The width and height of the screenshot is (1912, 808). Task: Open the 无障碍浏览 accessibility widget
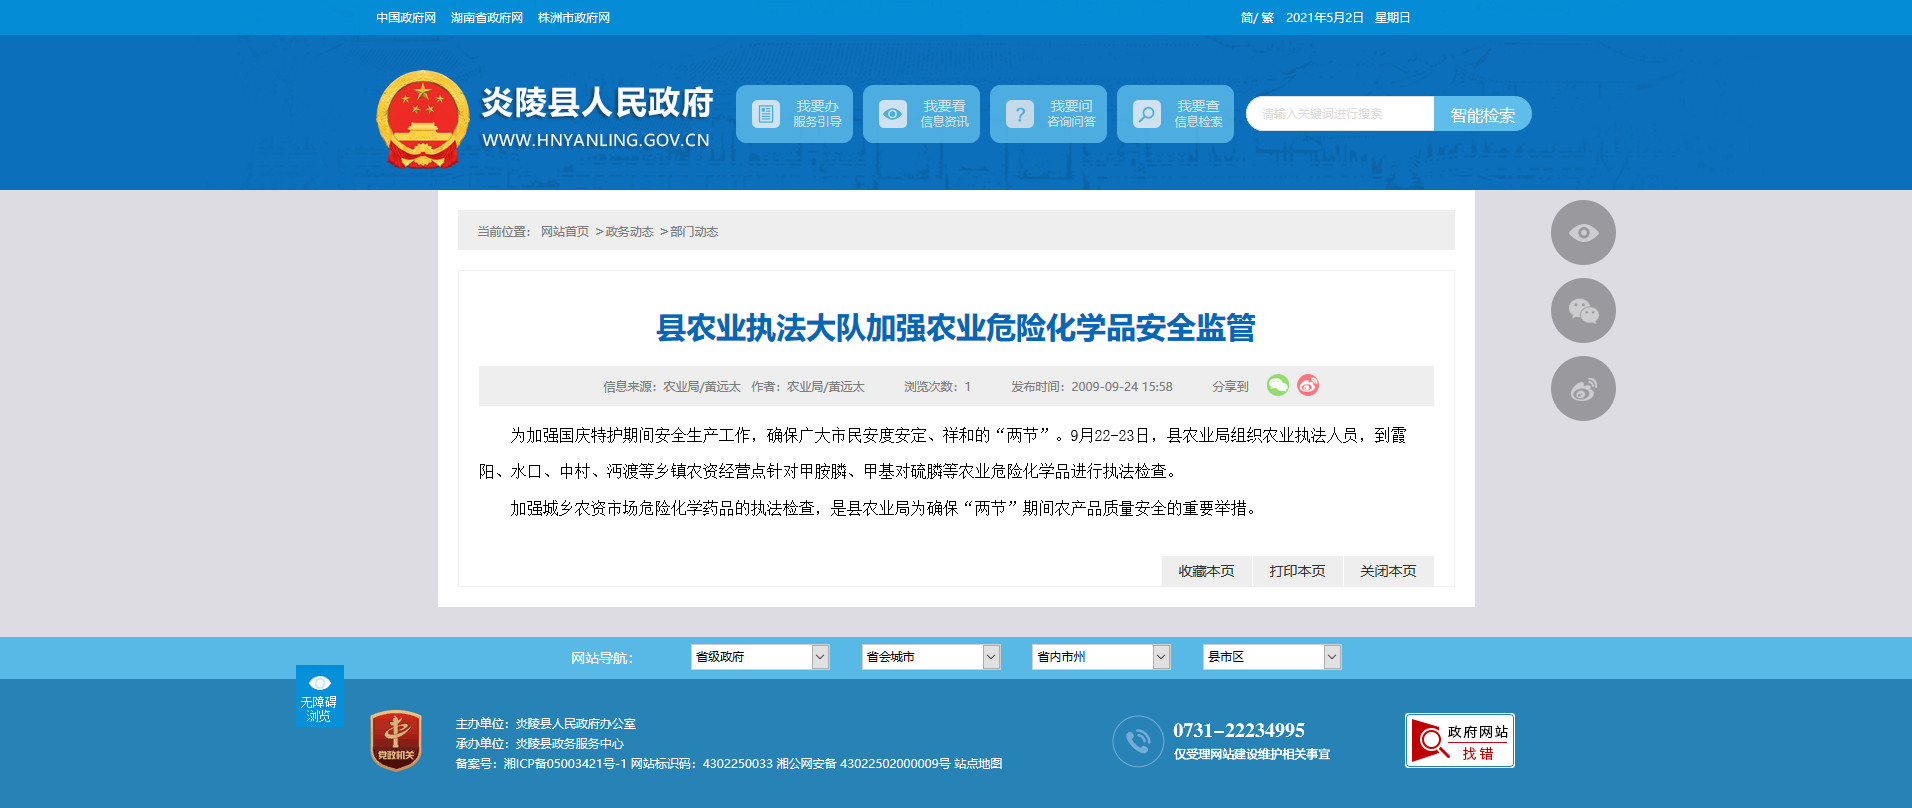319,696
